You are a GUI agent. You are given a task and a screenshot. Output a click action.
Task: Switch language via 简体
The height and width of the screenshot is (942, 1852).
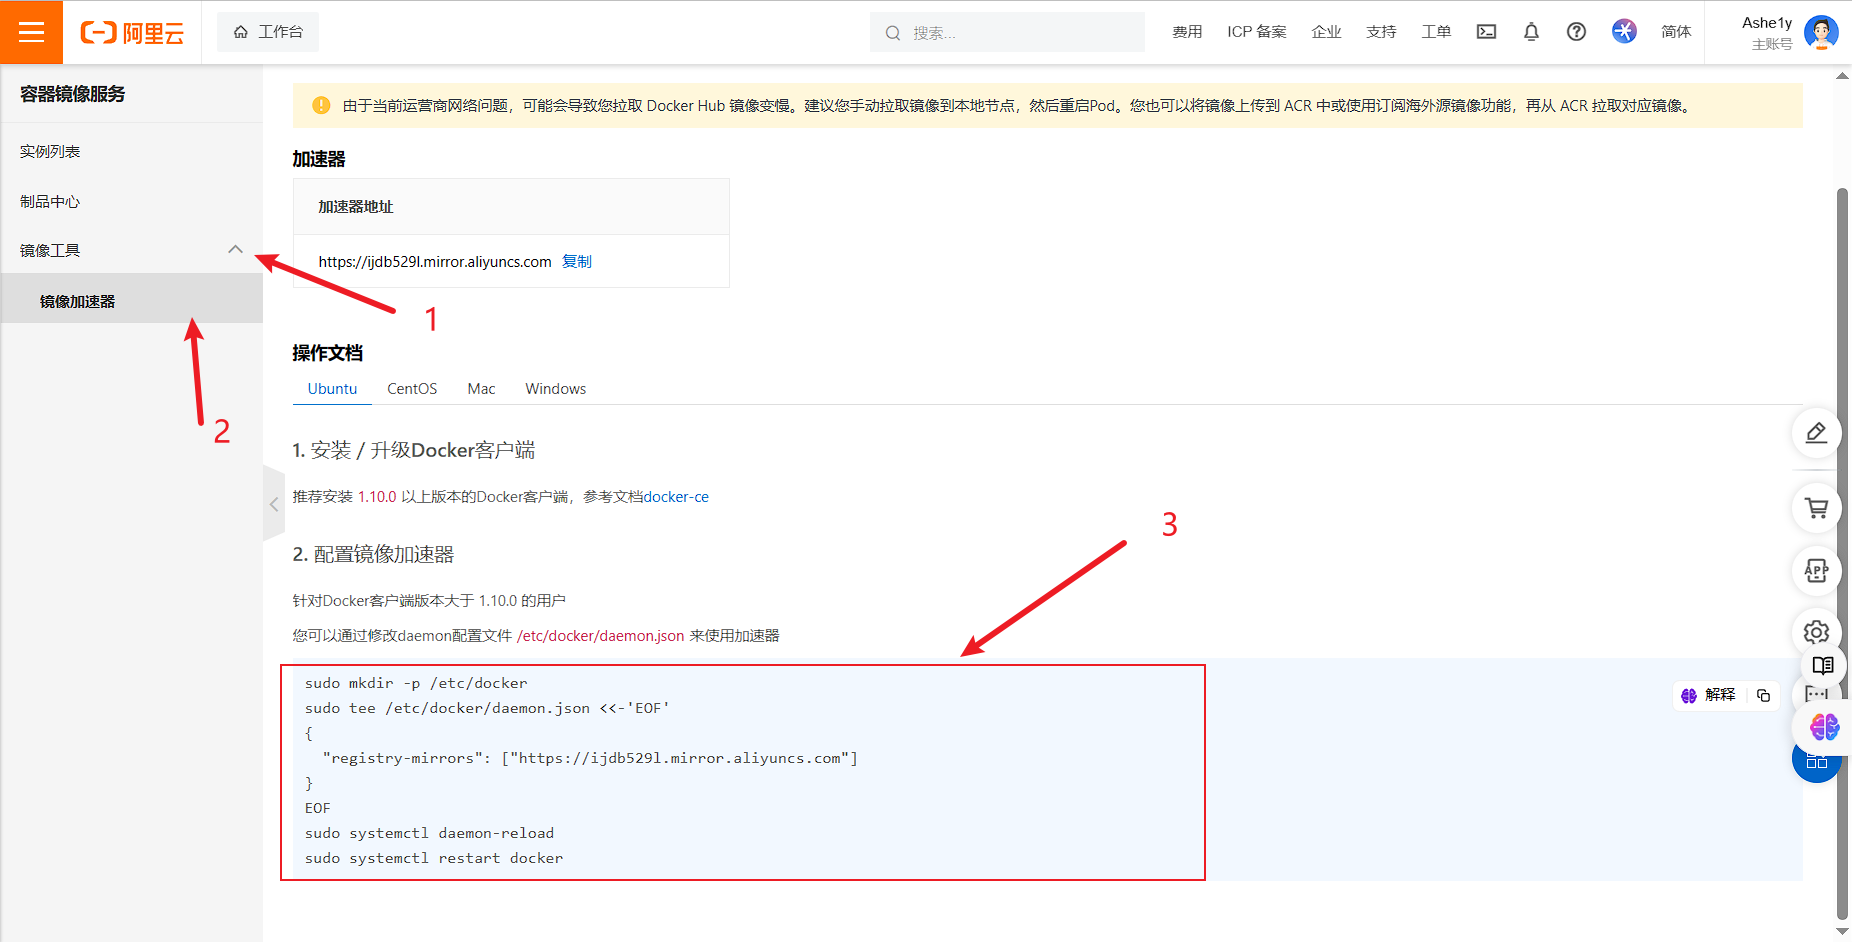pyautogui.click(x=1676, y=32)
